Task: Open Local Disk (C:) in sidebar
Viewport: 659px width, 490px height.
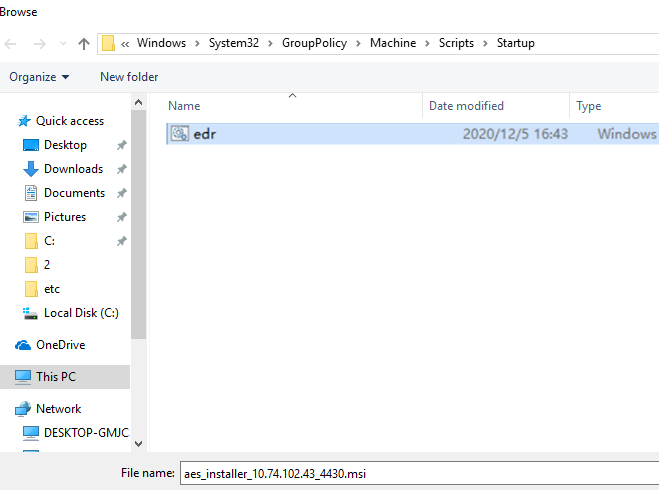Action: coord(81,313)
